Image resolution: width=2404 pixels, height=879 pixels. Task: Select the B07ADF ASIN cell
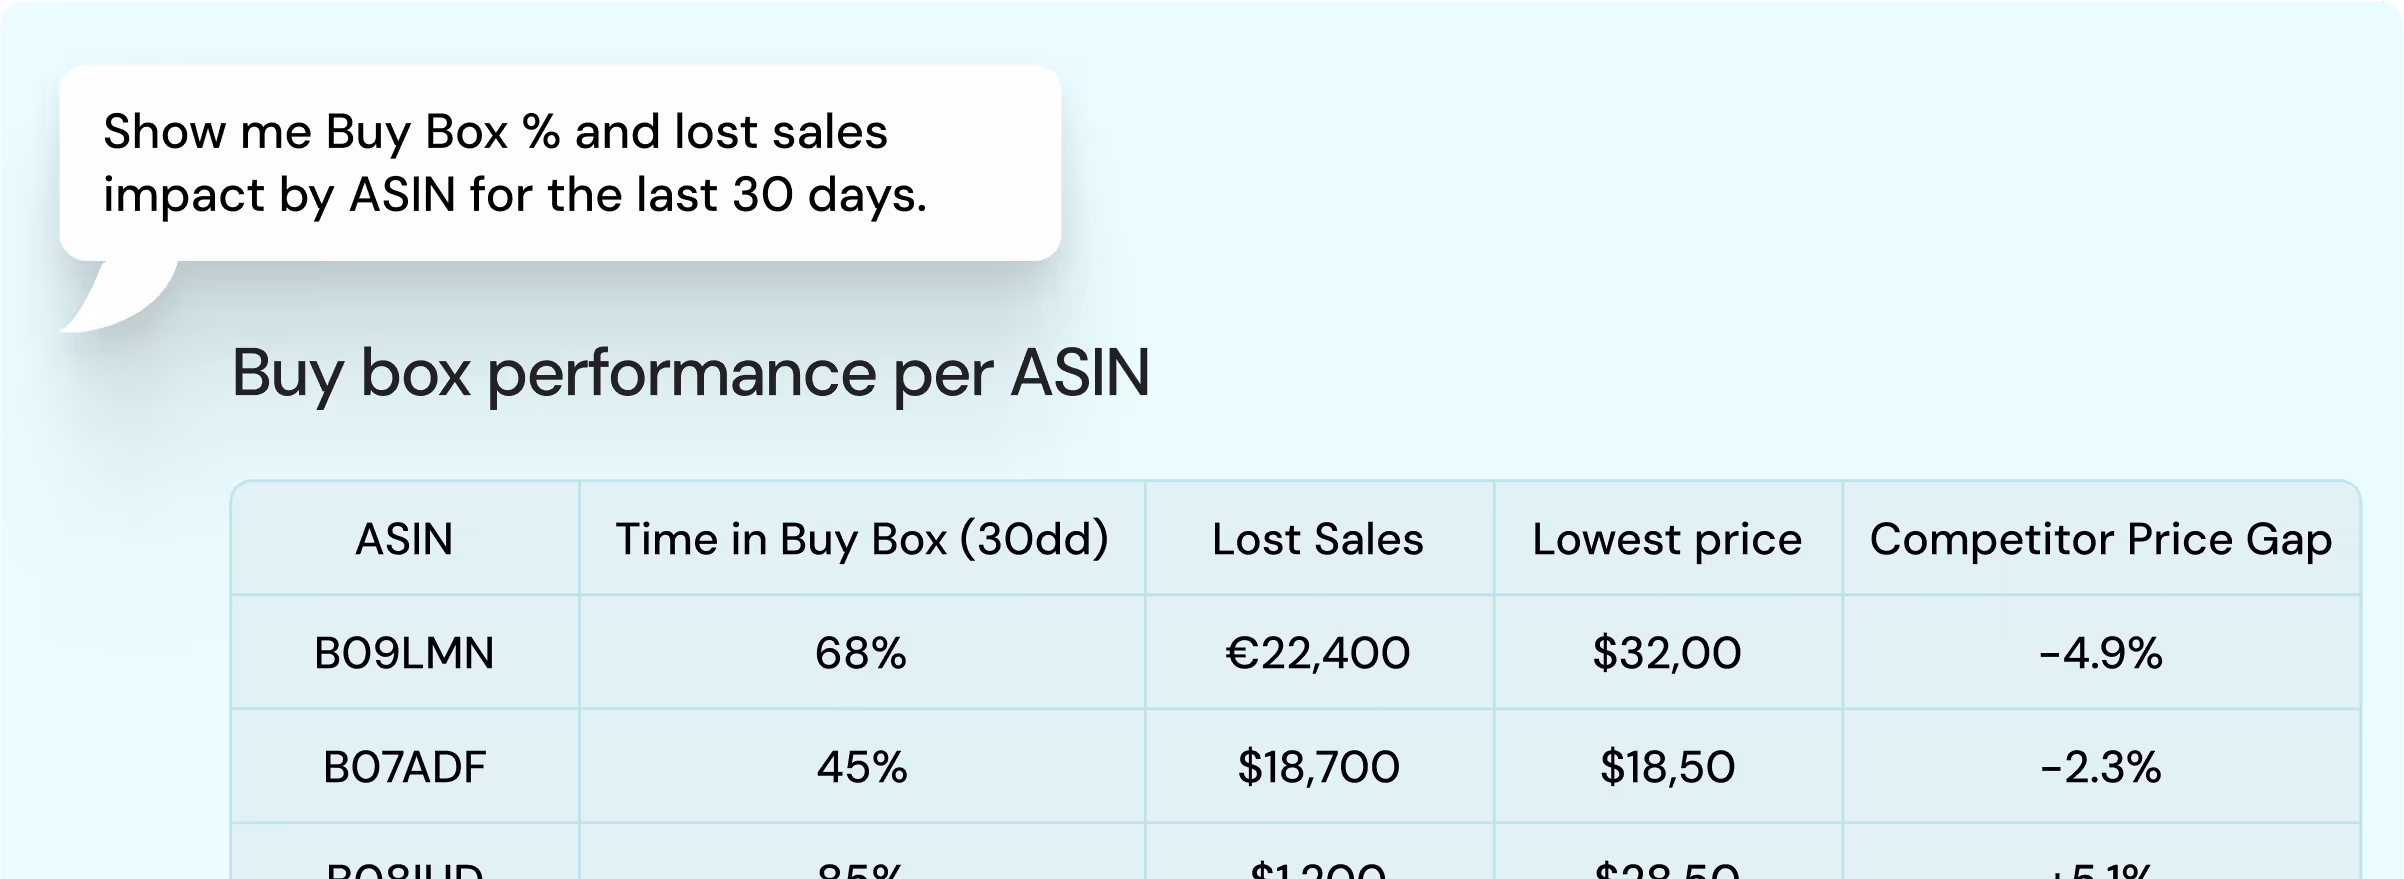click(x=404, y=768)
